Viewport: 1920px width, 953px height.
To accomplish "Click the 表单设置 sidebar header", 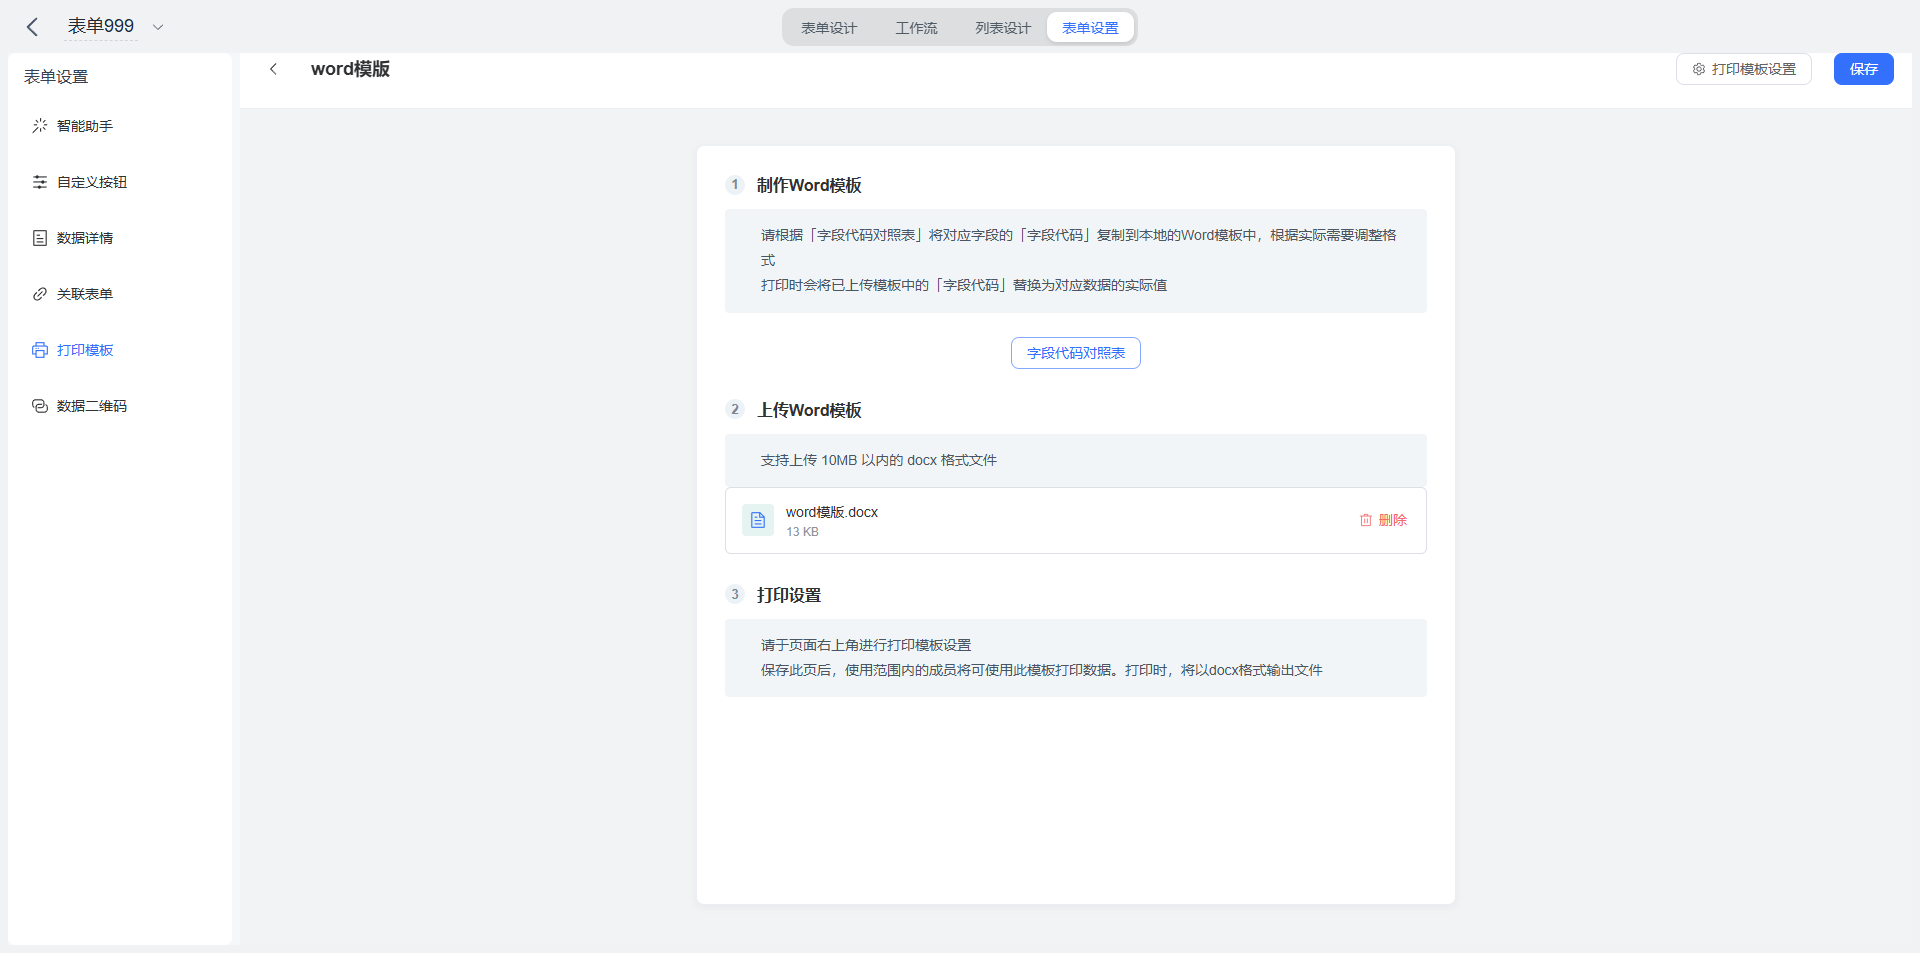I will 56,77.
